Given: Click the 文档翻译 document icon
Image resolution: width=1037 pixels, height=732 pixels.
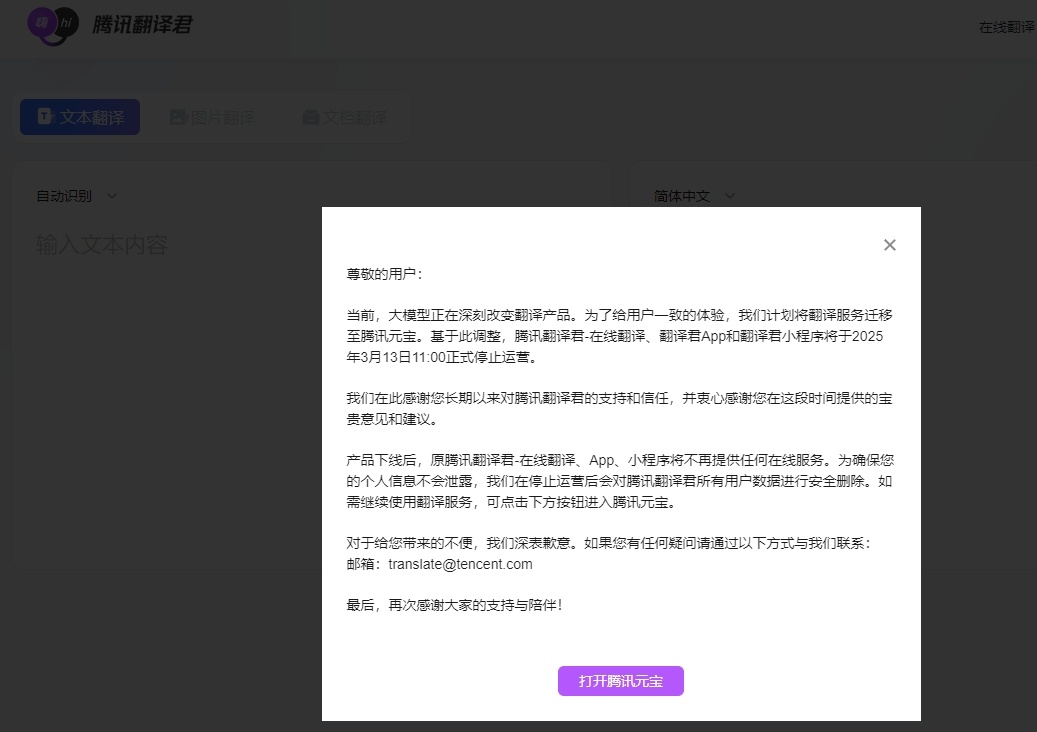Looking at the screenshot, I should pos(310,116).
